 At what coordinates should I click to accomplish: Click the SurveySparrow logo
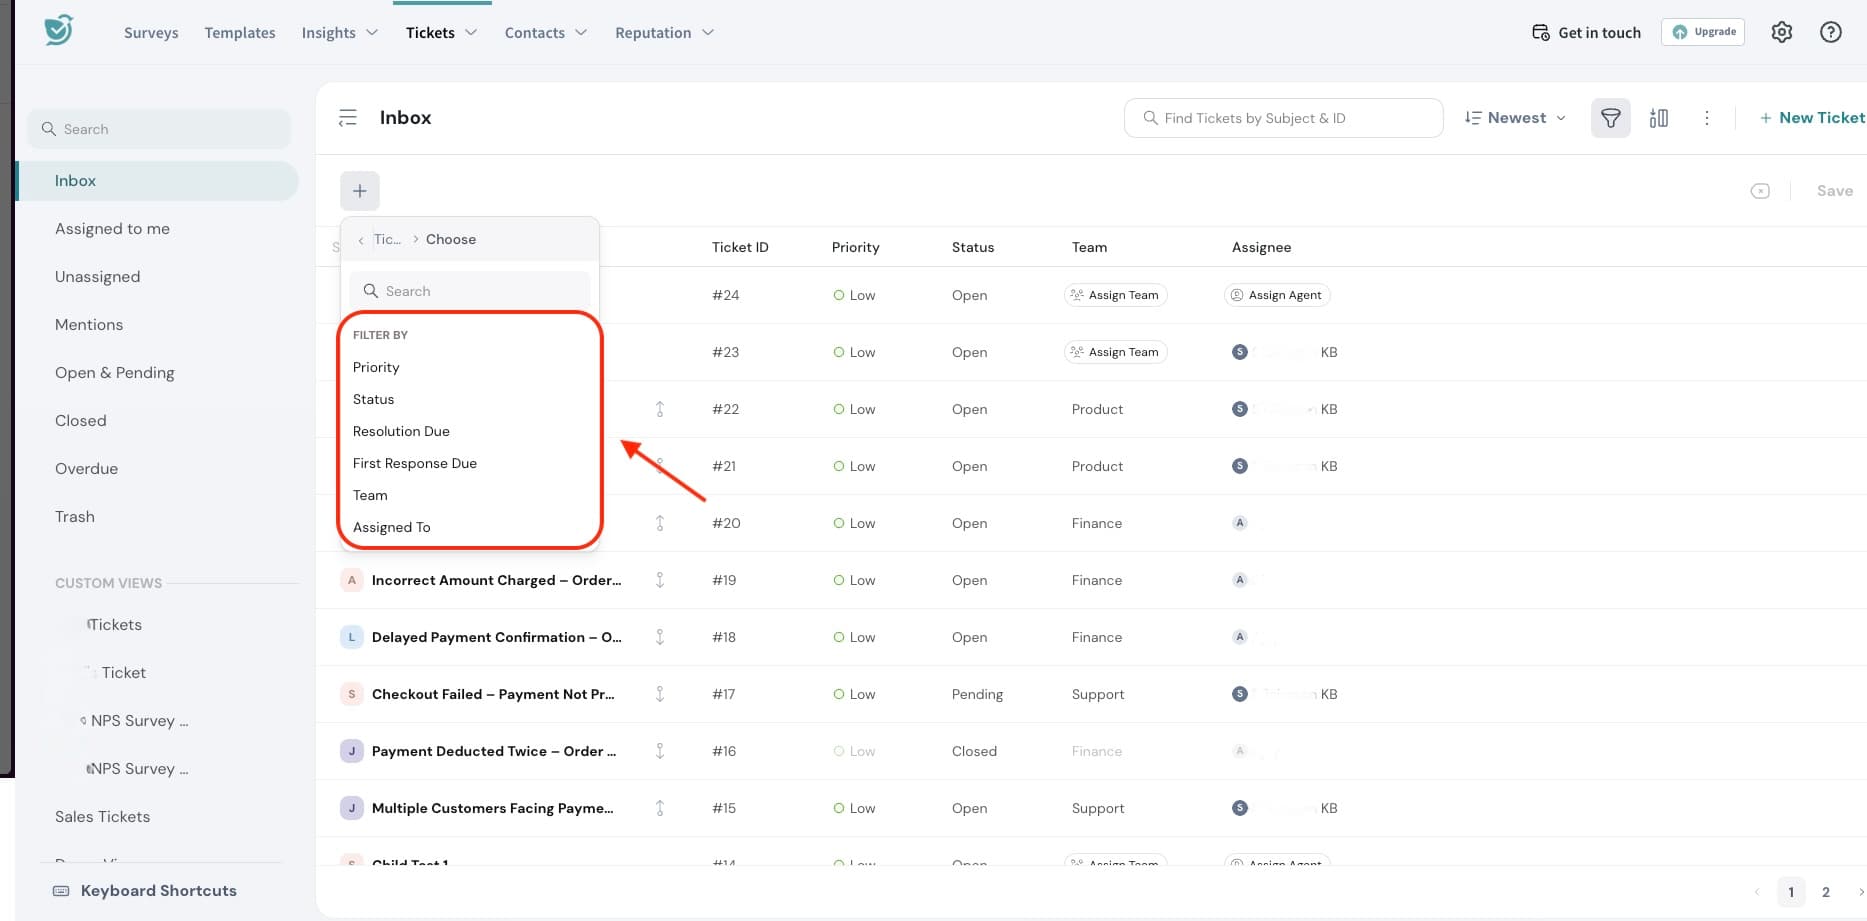click(x=59, y=30)
